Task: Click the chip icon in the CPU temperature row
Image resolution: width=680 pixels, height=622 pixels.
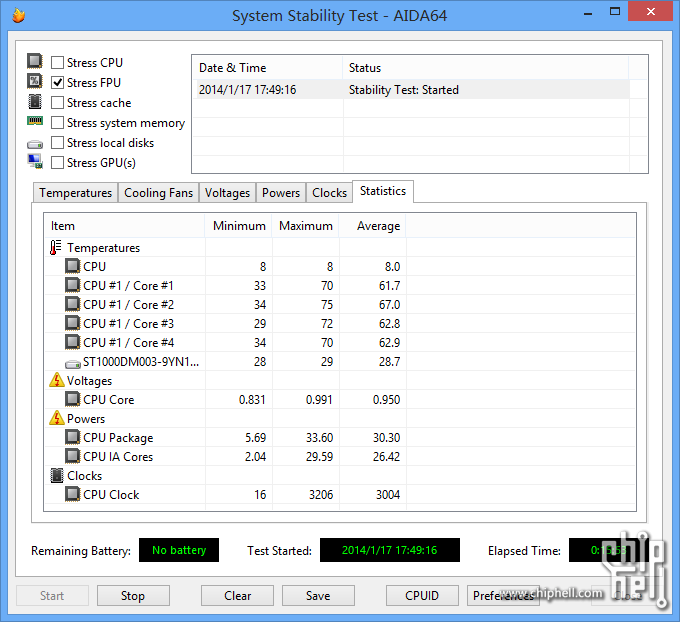Action: click(72, 266)
